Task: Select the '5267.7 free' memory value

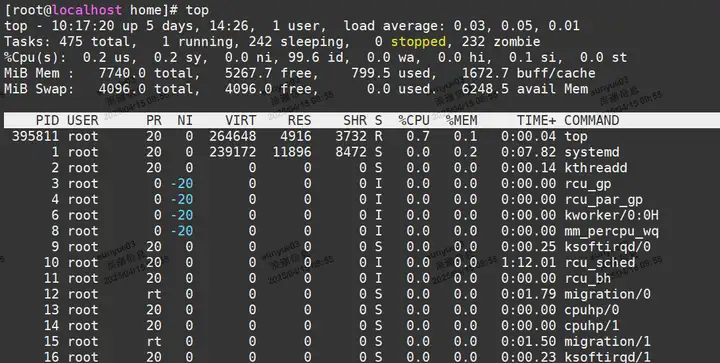Action: coord(270,73)
